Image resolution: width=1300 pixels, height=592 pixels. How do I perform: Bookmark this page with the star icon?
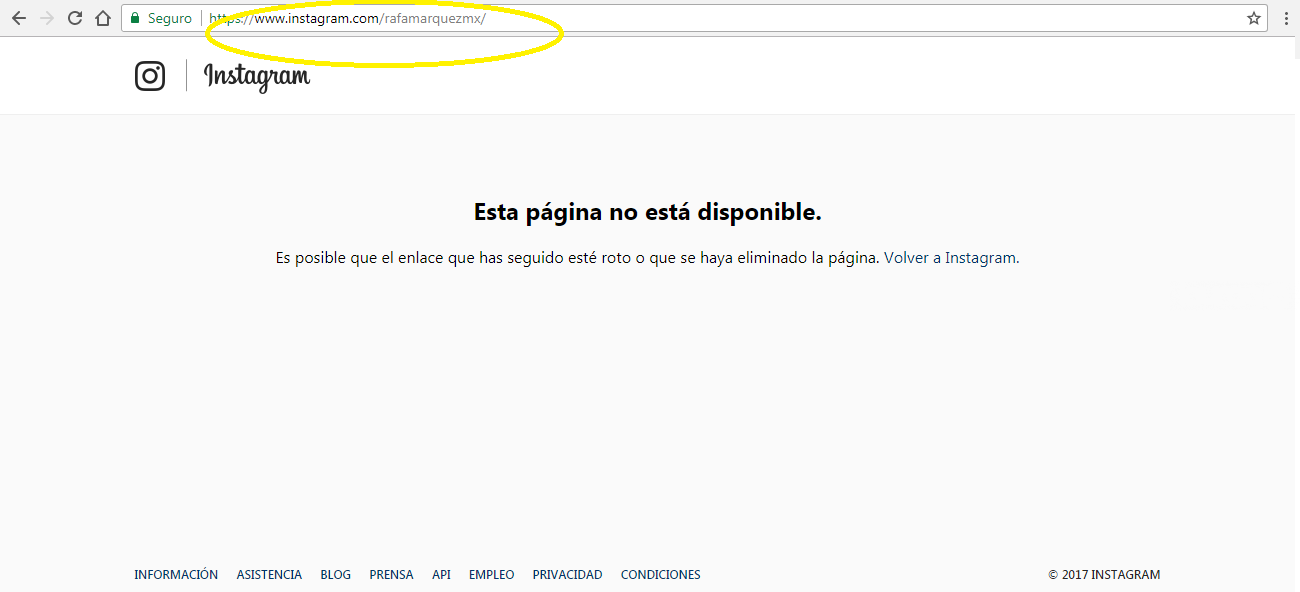click(x=1253, y=18)
